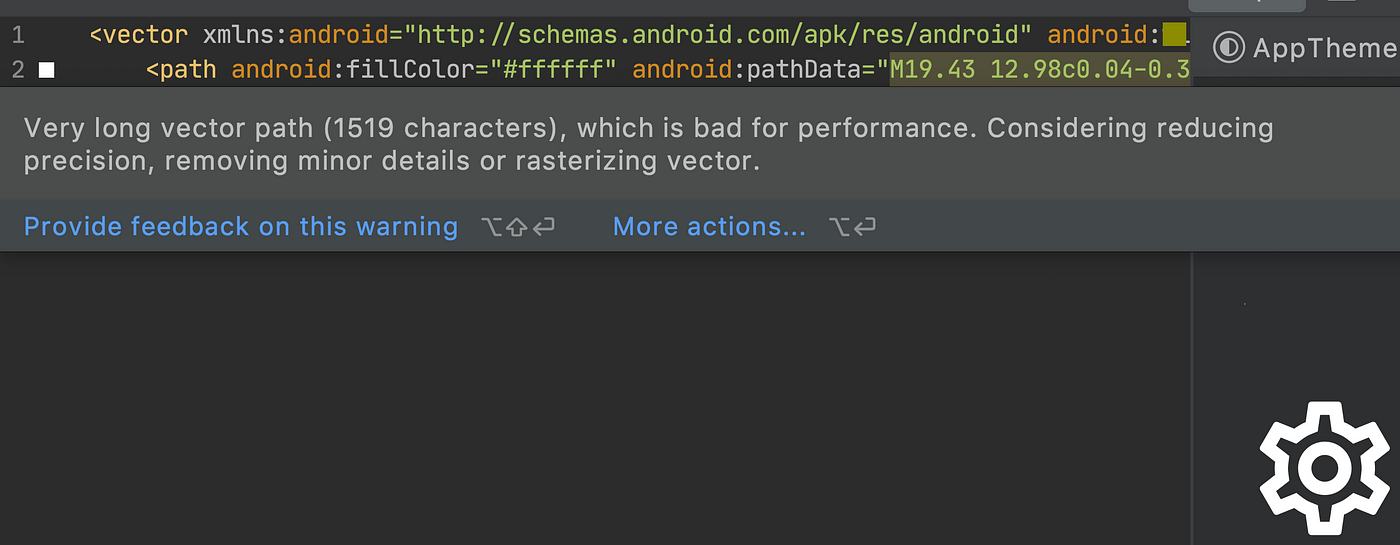Click the Very long vector path warning text
Screen dimensions: 1400x545
click(648, 144)
